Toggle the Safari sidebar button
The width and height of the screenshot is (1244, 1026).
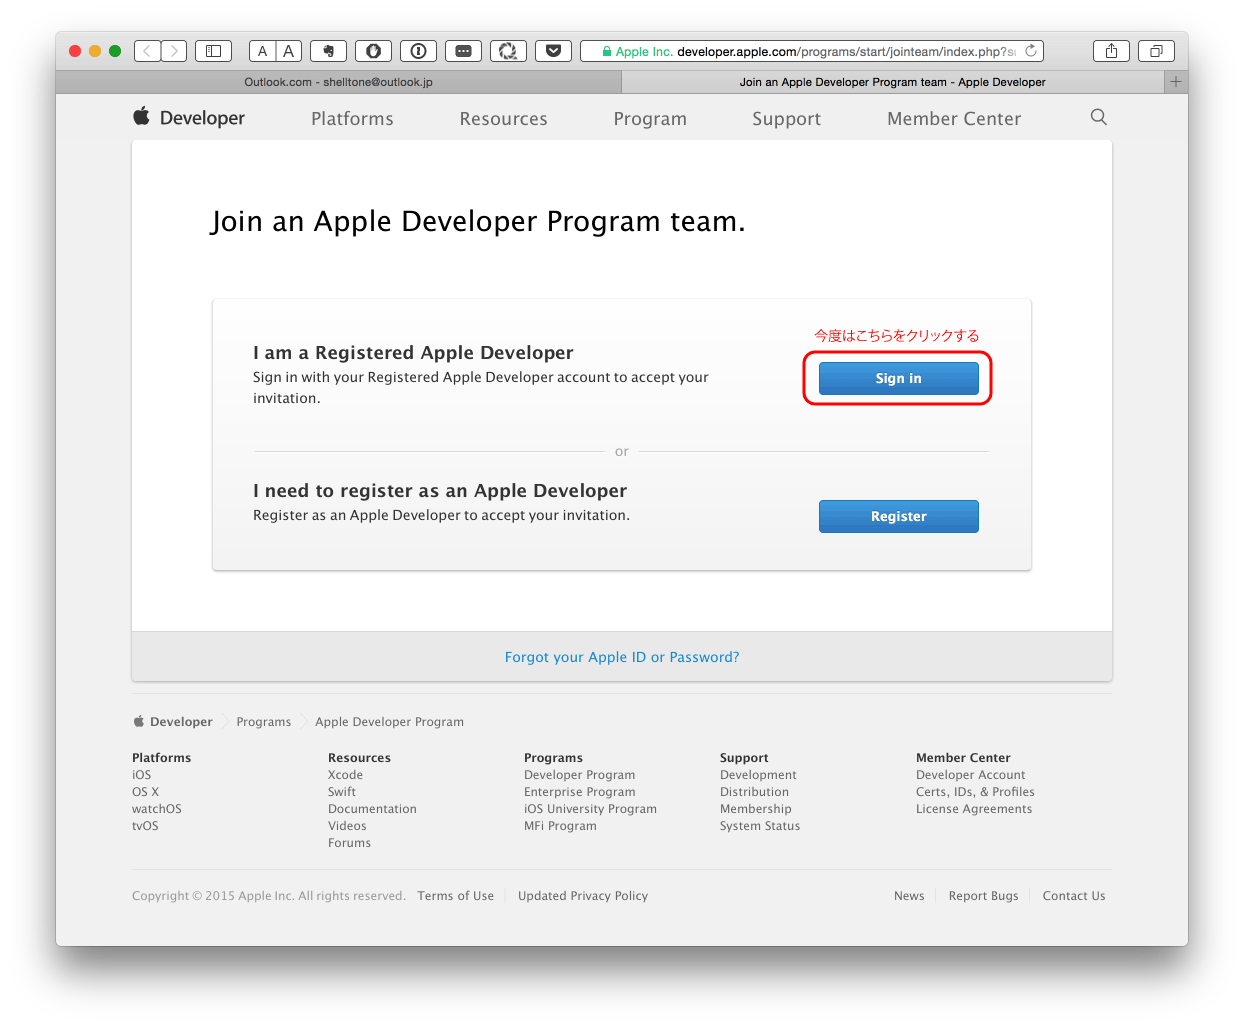point(213,51)
